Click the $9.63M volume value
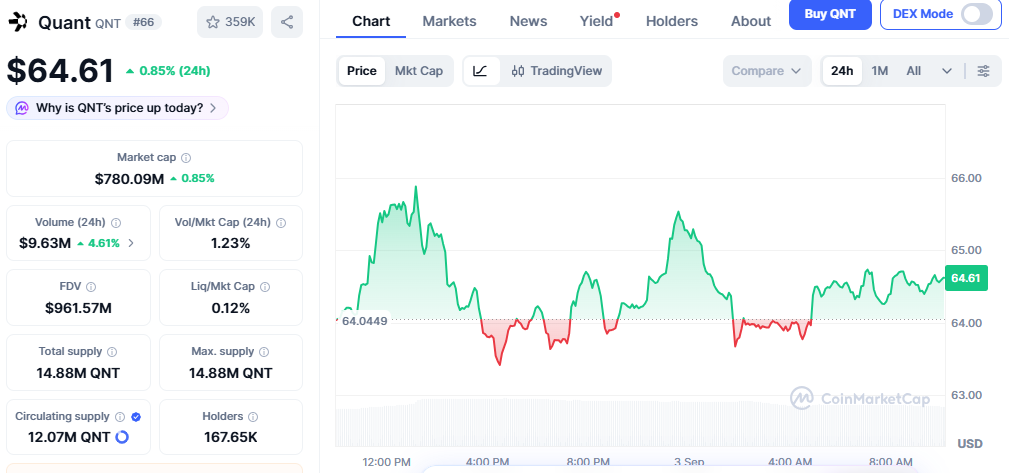This screenshot has width=1009, height=473. click(x=45, y=243)
